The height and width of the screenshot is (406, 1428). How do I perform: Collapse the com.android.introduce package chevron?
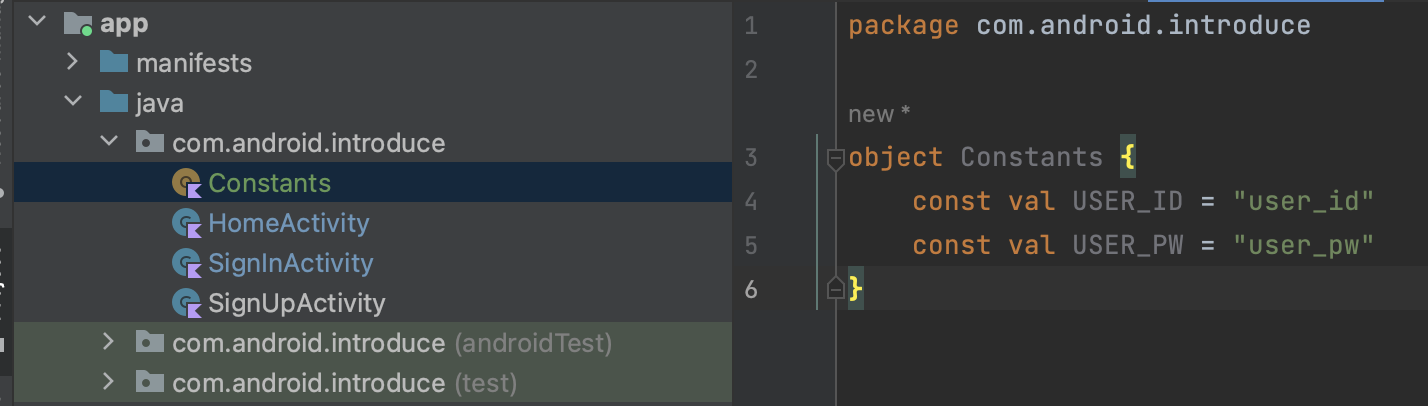(x=108, y=142)
